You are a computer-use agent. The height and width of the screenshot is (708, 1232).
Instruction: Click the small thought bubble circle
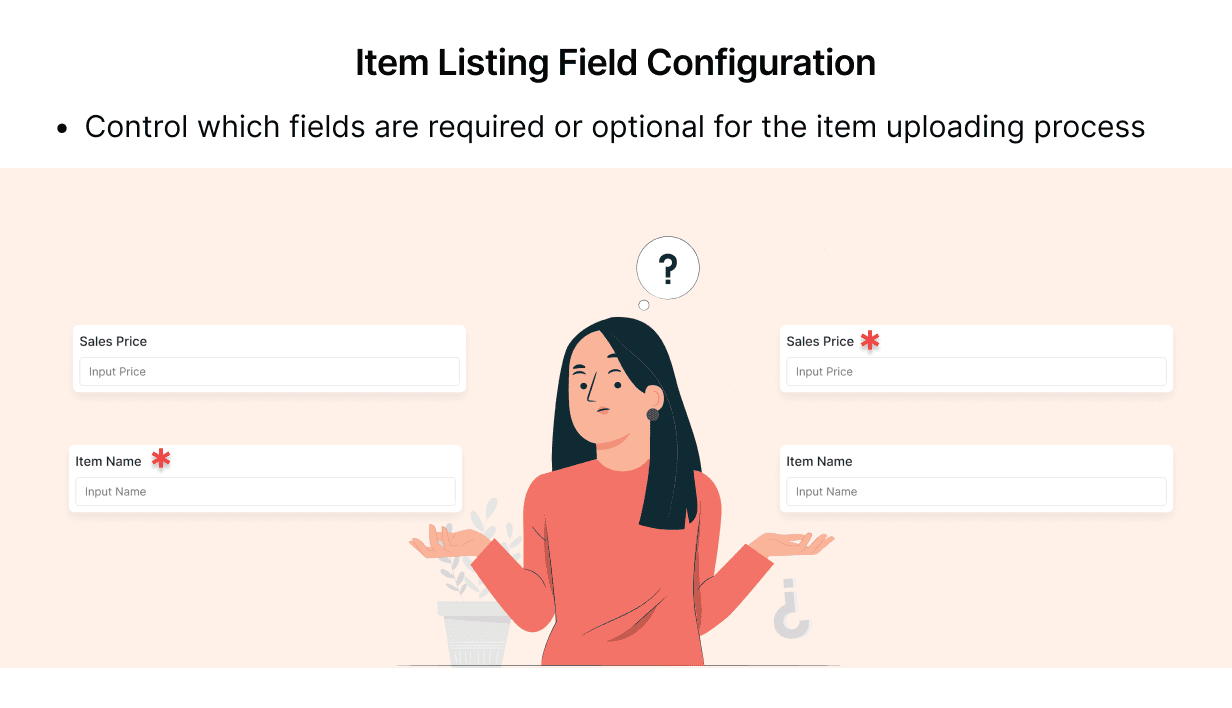click(644, 305)
